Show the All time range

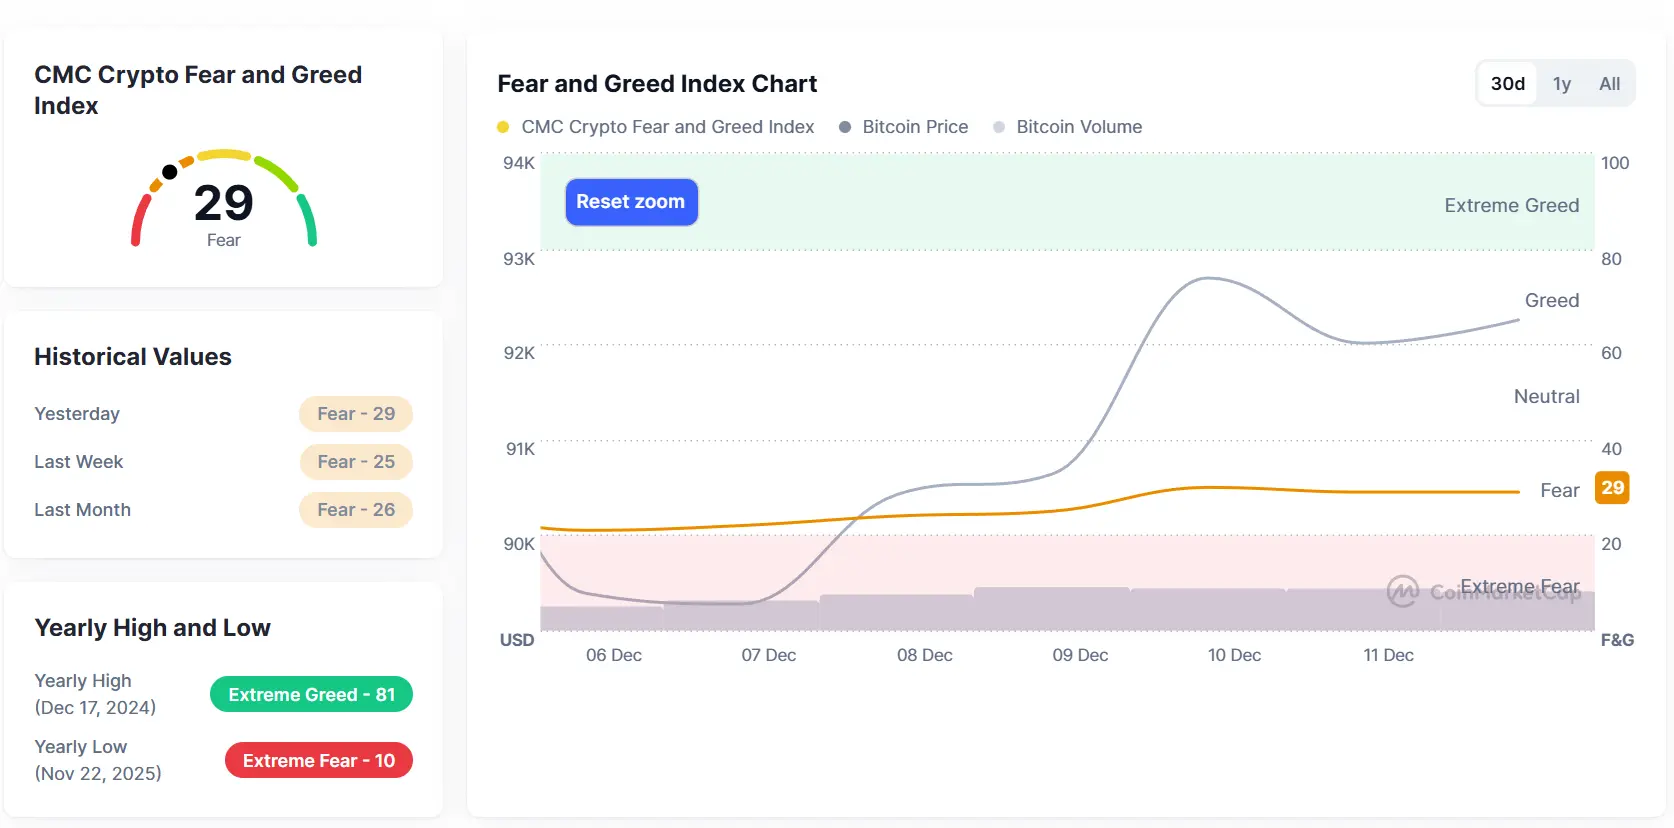[x=1609, y=84]
